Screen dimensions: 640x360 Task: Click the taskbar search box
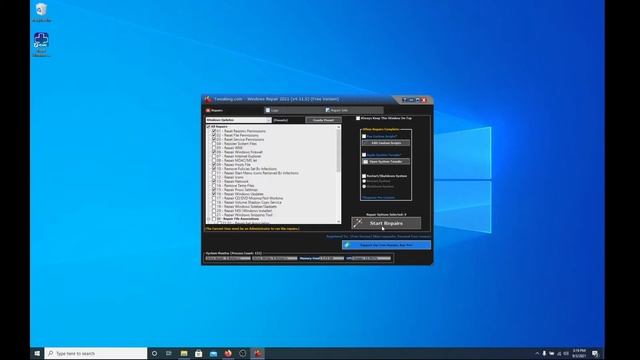click(96, 353)
